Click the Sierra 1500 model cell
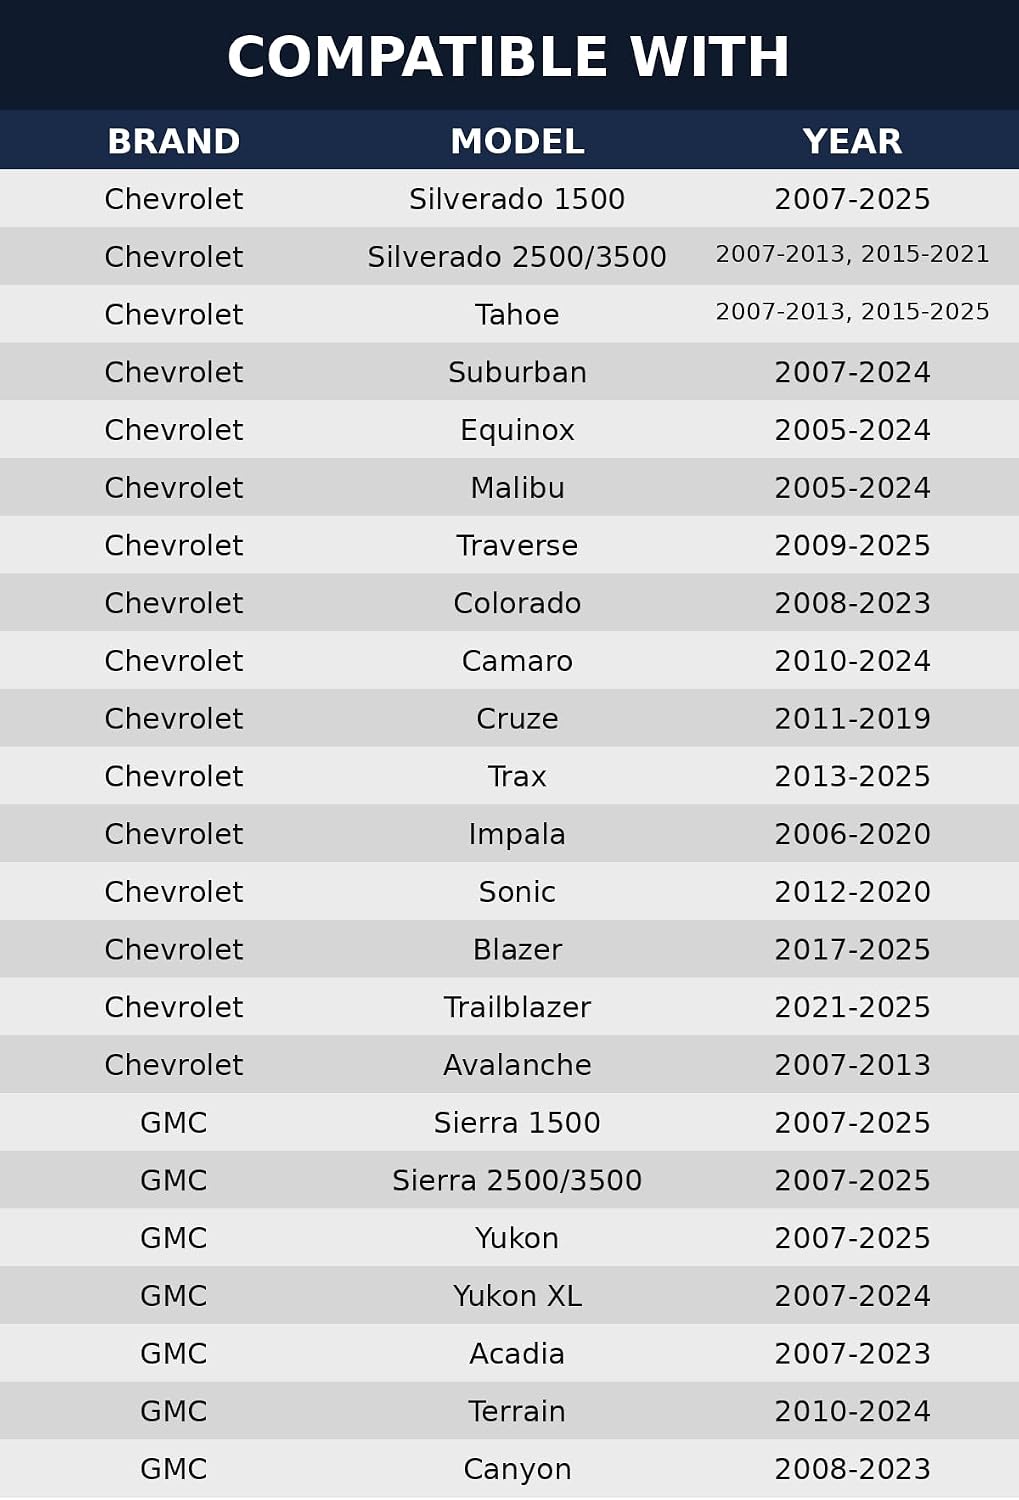Screen dimensions: 1019x1500 (517, 1123)
